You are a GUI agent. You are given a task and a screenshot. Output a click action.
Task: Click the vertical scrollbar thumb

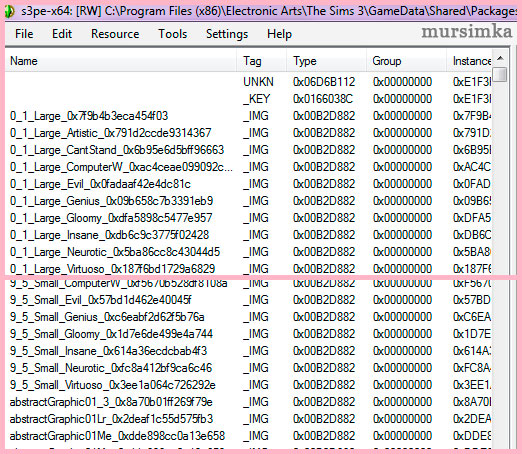tap(500, 75)
